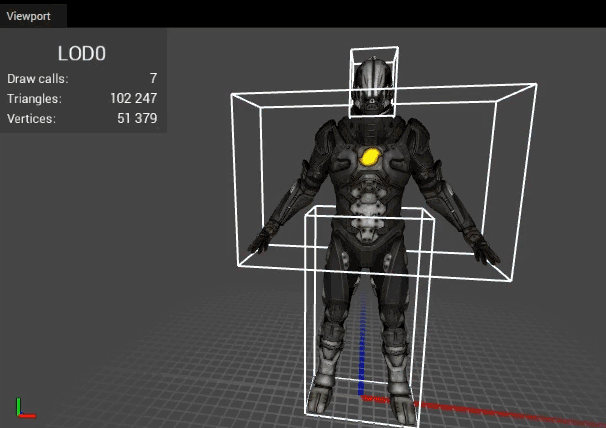Image resolution: width=606 pixels, height=428 pixels.
Task: Select the Draw calls label
Action: point(38,78)
